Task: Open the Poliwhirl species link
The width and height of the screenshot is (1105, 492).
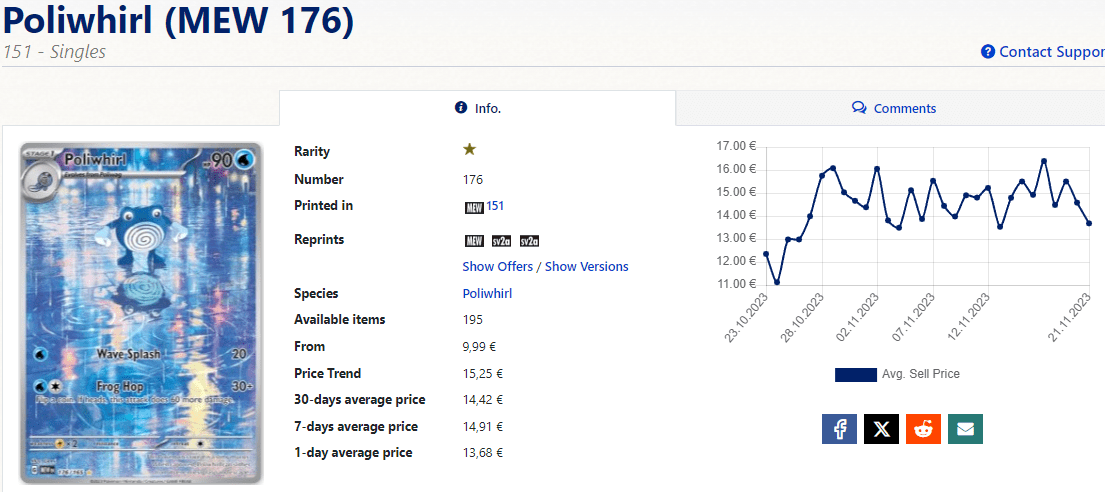Action: point(487,294)
